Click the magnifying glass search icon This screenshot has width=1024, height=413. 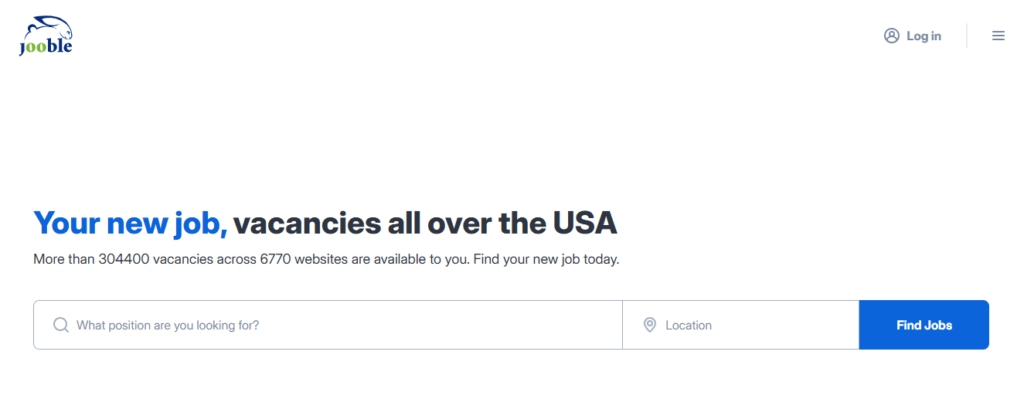click(61, 325)
